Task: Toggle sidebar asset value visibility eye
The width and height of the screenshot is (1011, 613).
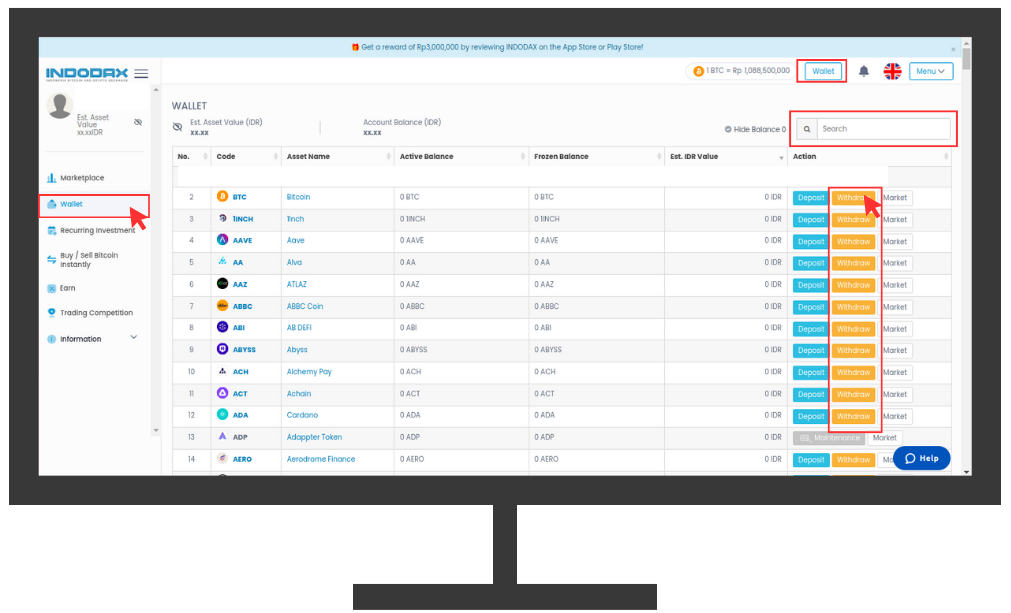Action: coord(138,122)
